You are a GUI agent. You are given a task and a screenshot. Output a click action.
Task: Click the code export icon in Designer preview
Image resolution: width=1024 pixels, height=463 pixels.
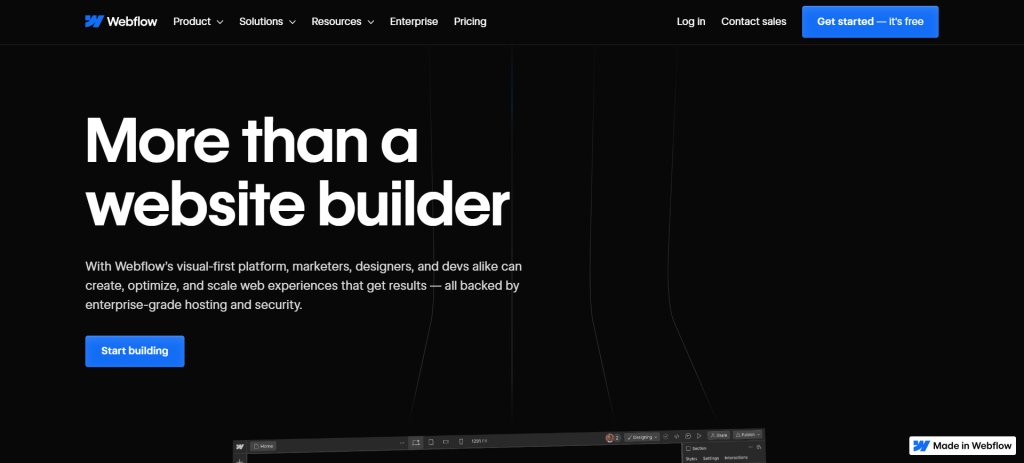coord(677,436)
